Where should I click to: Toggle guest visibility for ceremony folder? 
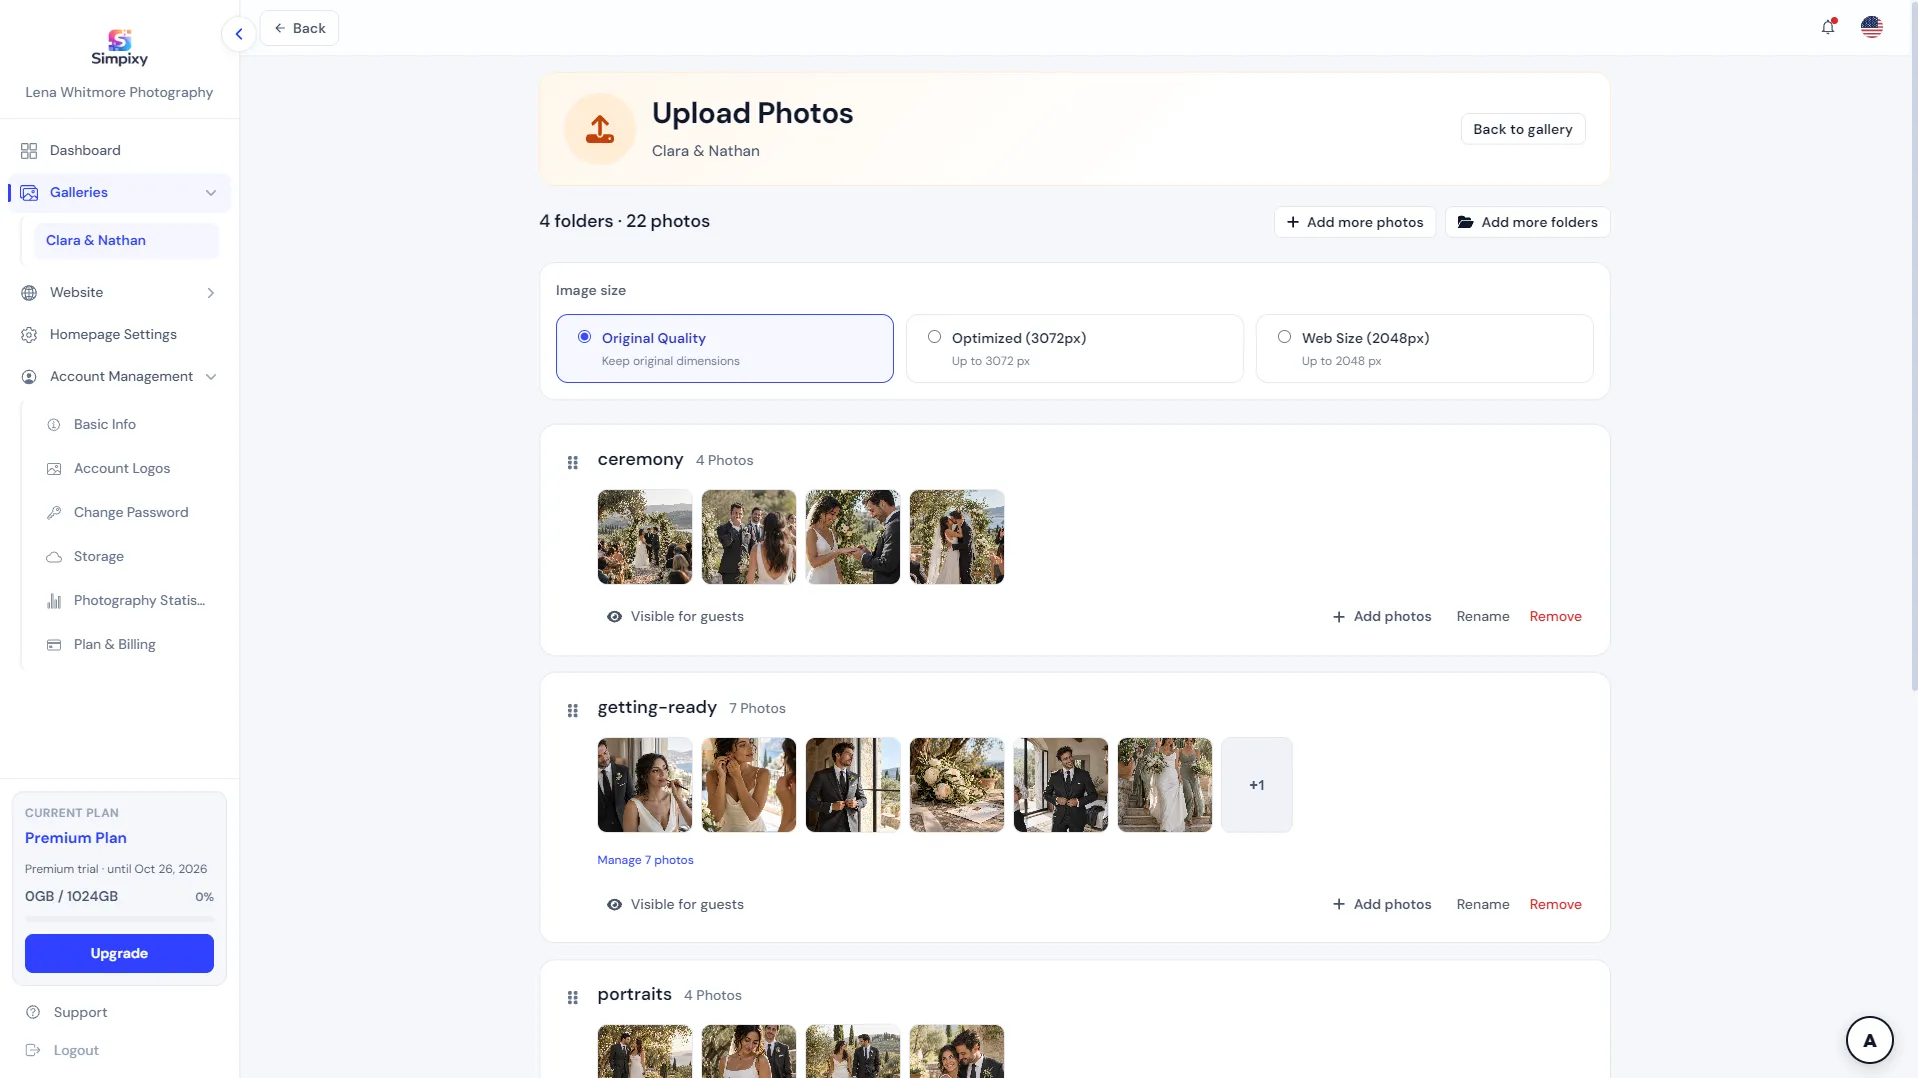pyautogui.click(x=675, y=617)
